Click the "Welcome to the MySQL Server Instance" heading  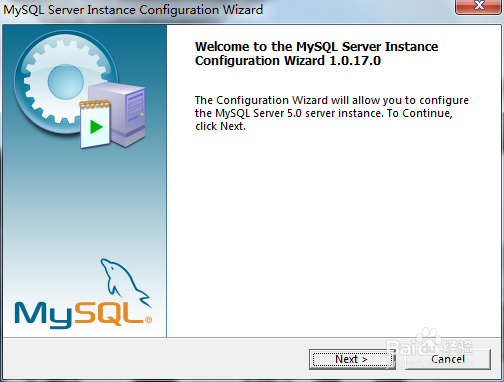(x=316, y=54)
